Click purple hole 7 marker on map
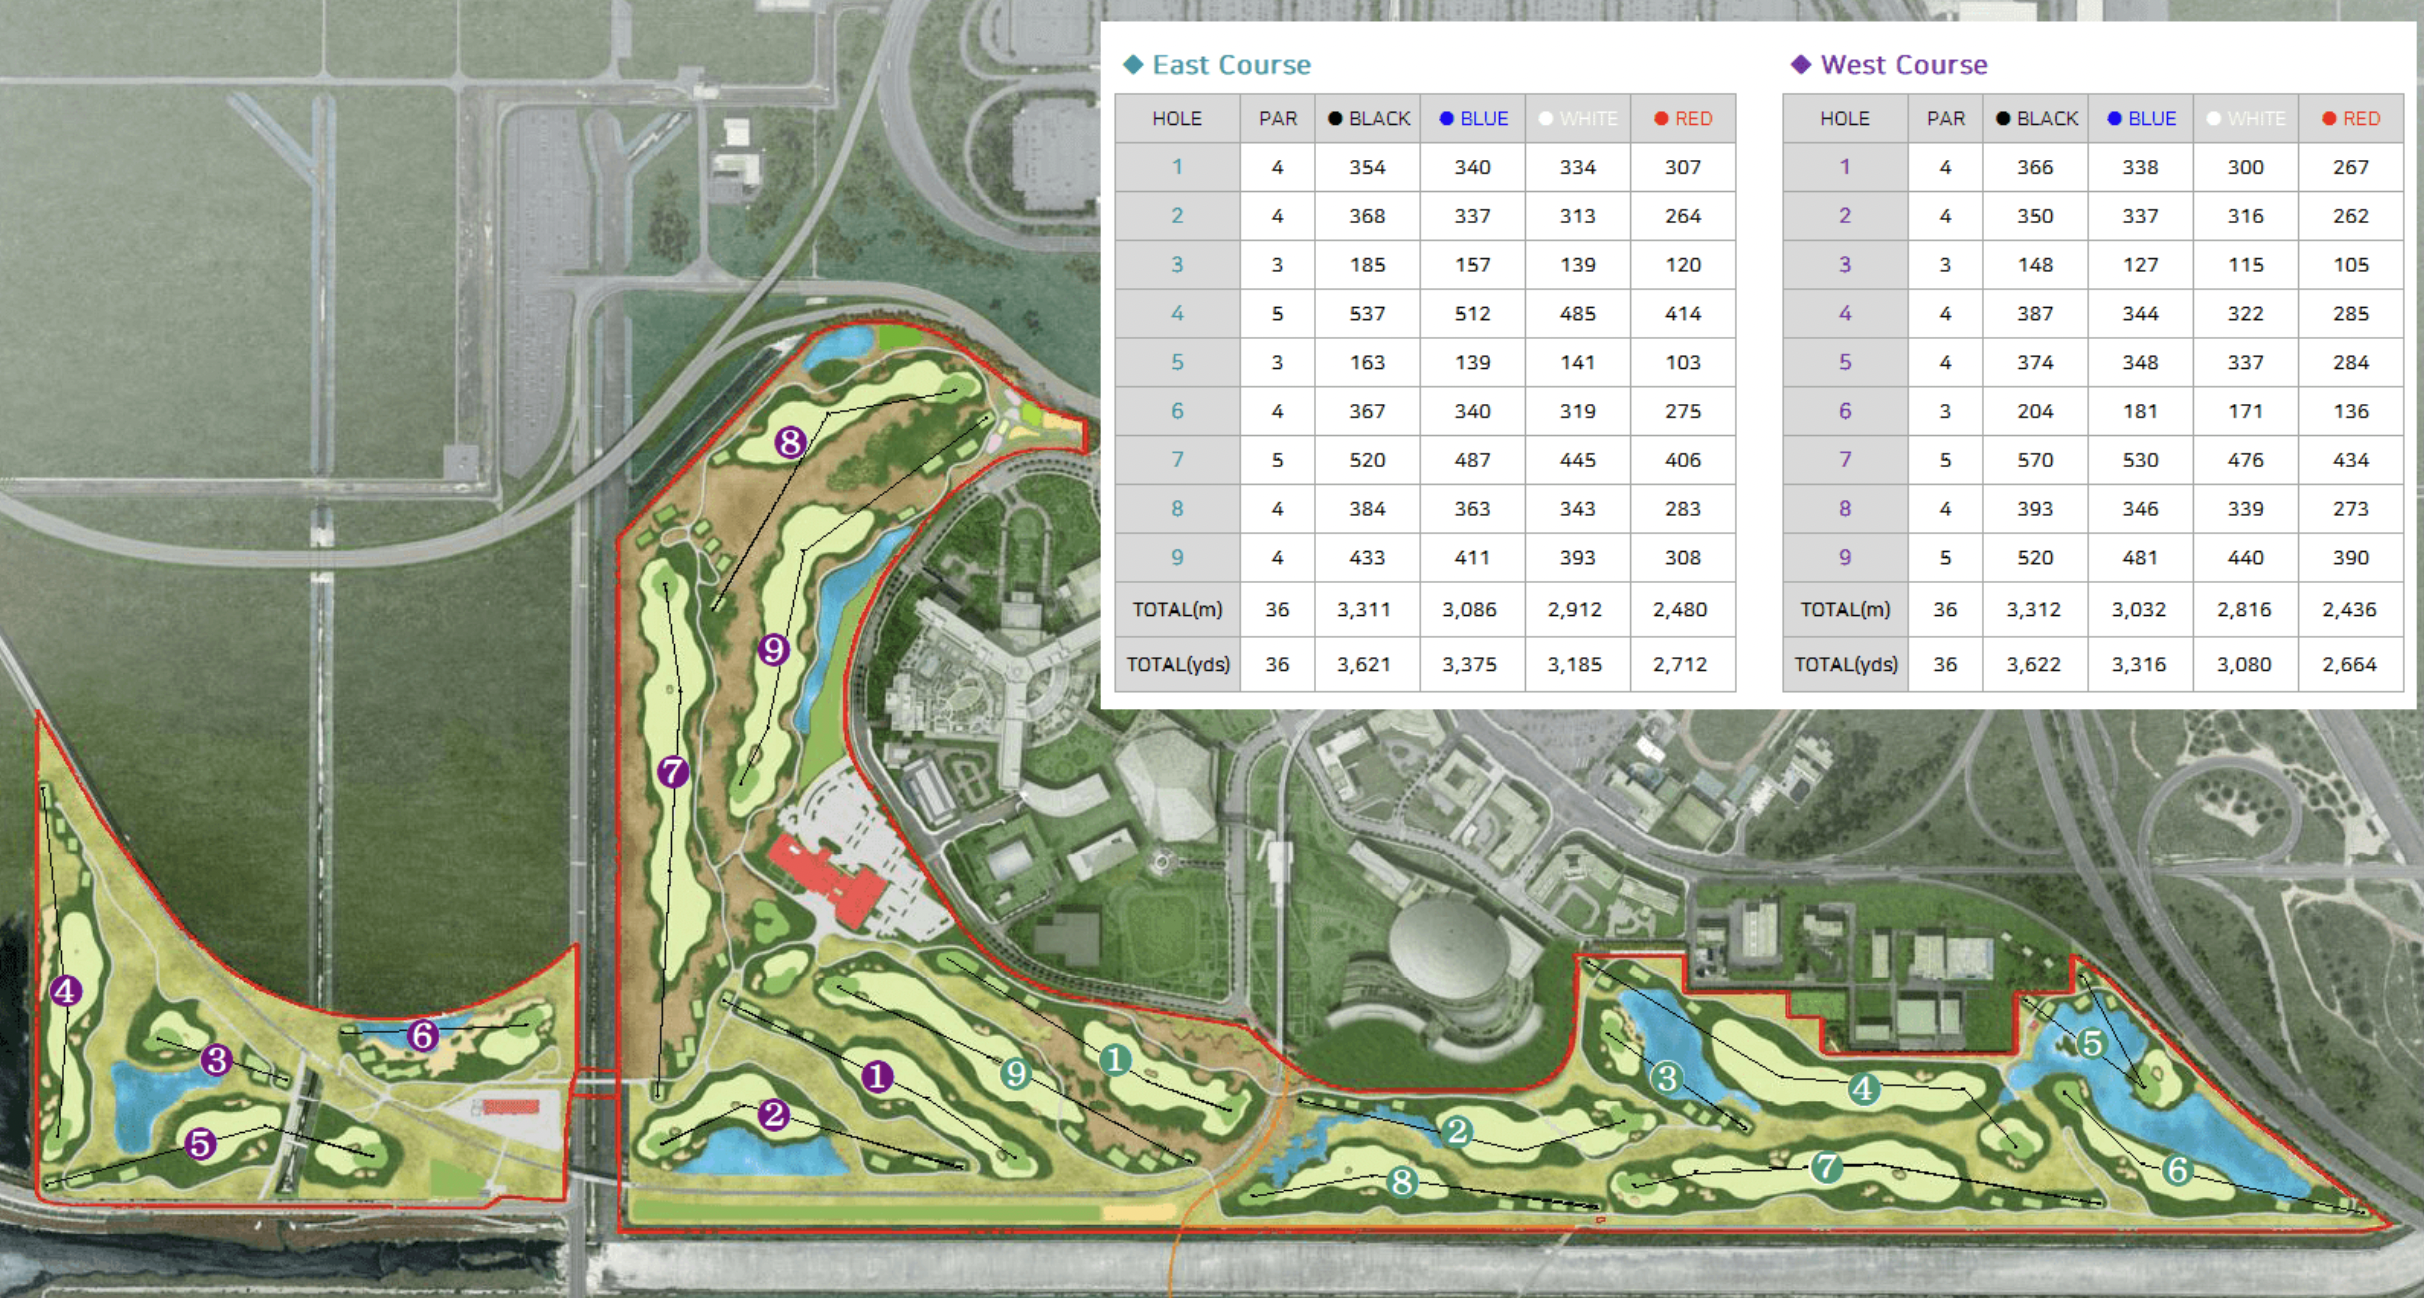Screen dimensions: 2424x1298 coord(673,771)
